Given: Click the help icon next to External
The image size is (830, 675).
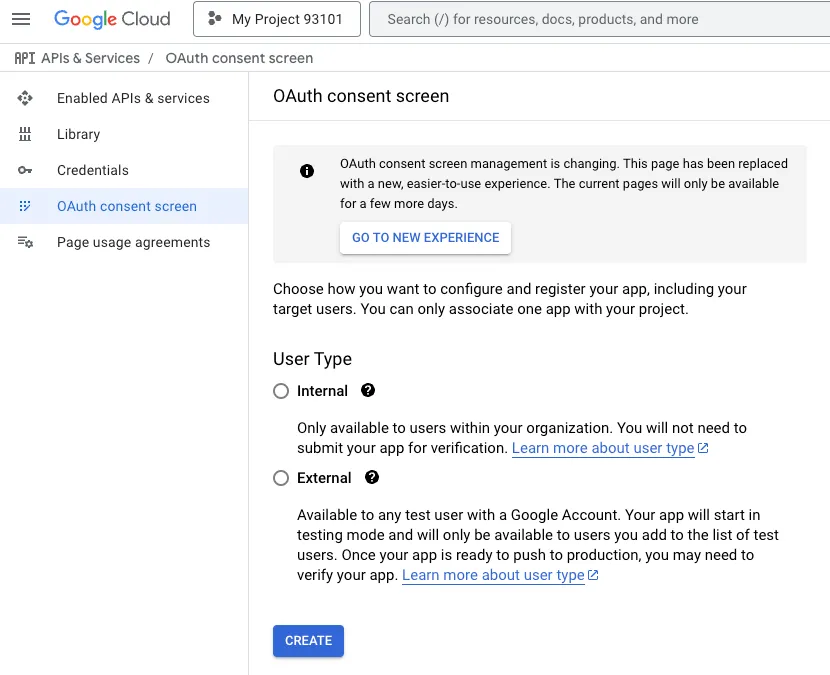Looking at the screenshot, I should [371, 478].
